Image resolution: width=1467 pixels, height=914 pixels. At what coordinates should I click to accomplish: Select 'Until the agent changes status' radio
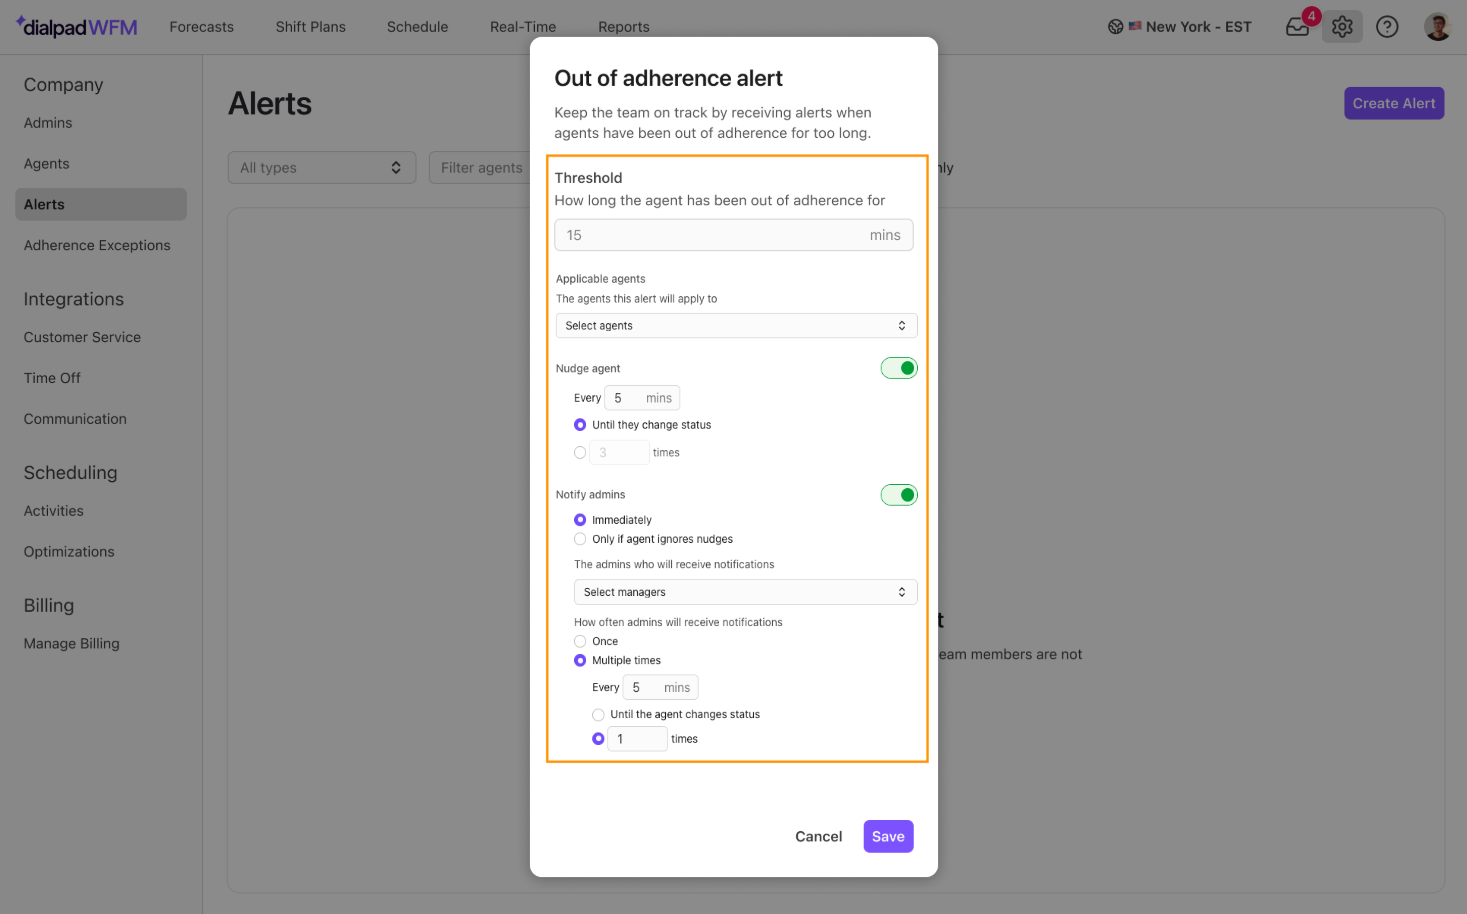[598, 714]
